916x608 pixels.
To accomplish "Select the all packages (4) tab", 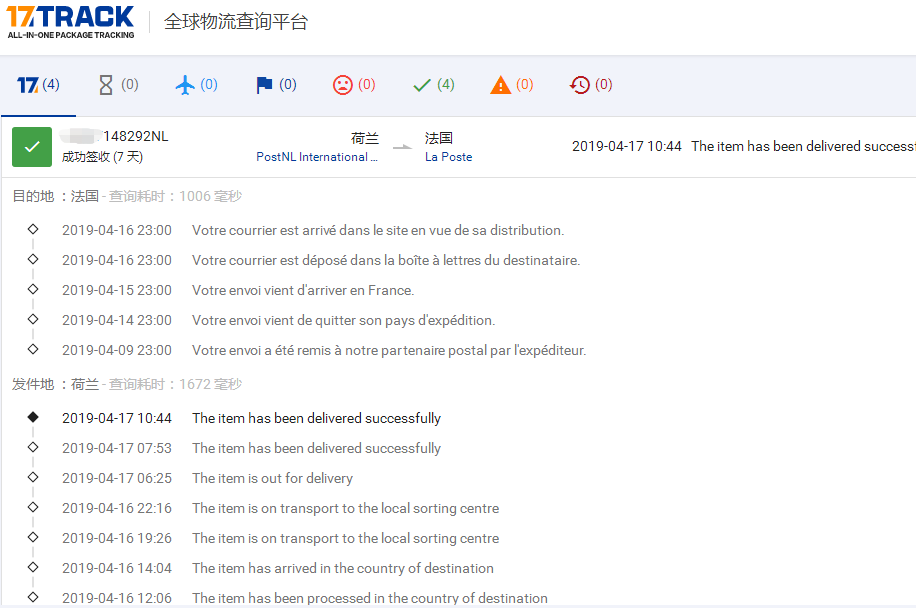I will tap(38, 85).
